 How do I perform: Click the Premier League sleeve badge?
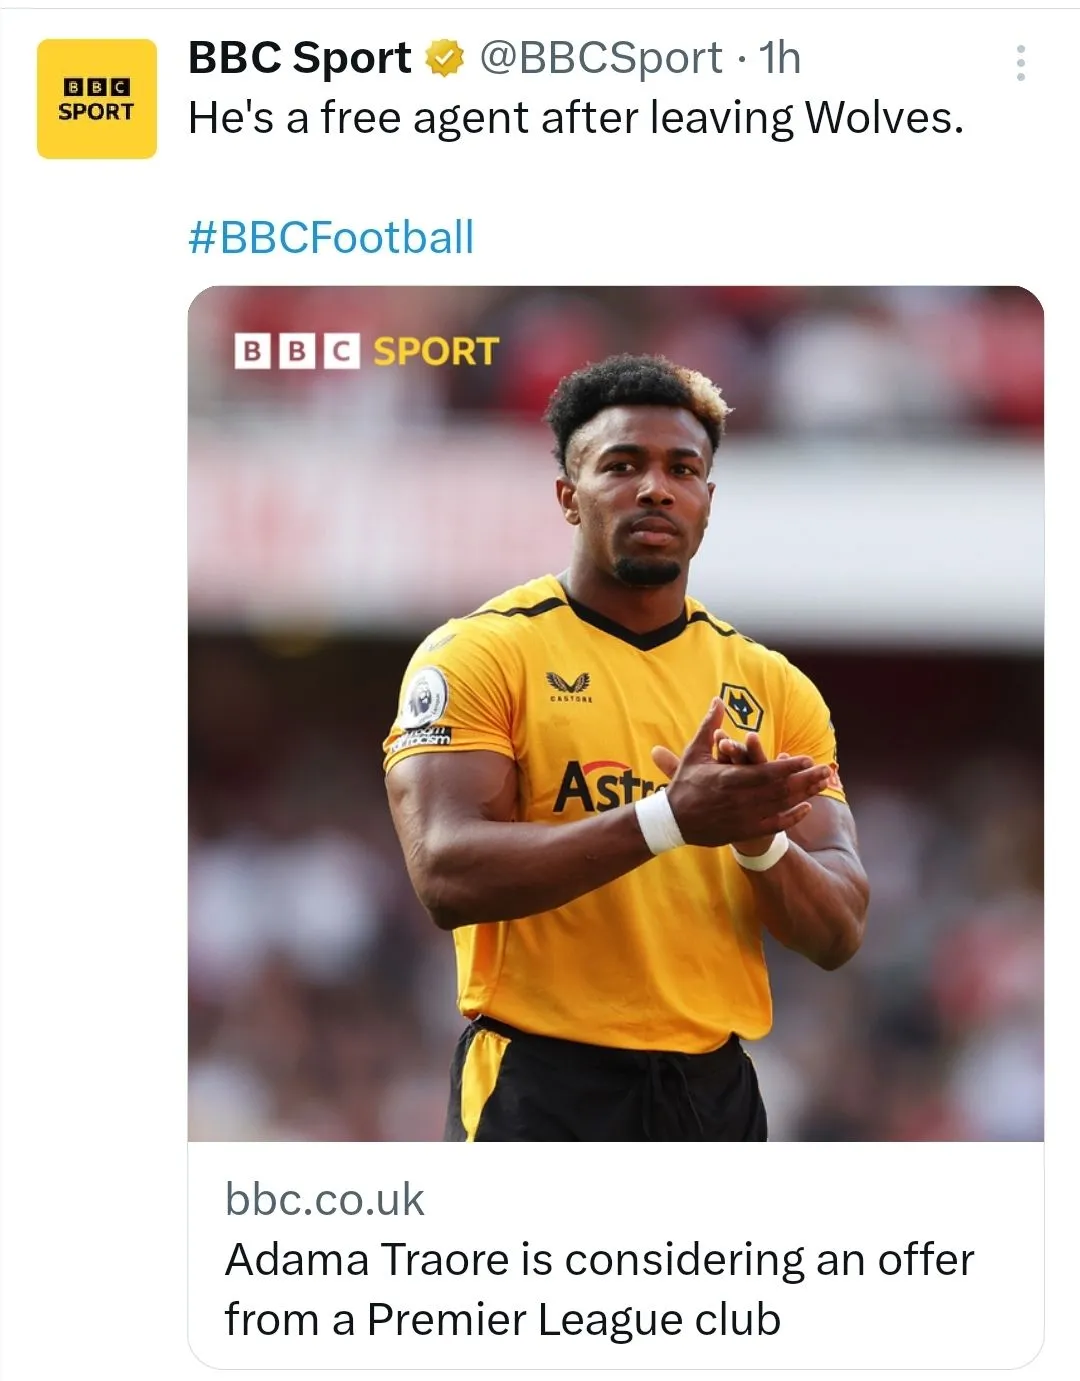[425, 695]
